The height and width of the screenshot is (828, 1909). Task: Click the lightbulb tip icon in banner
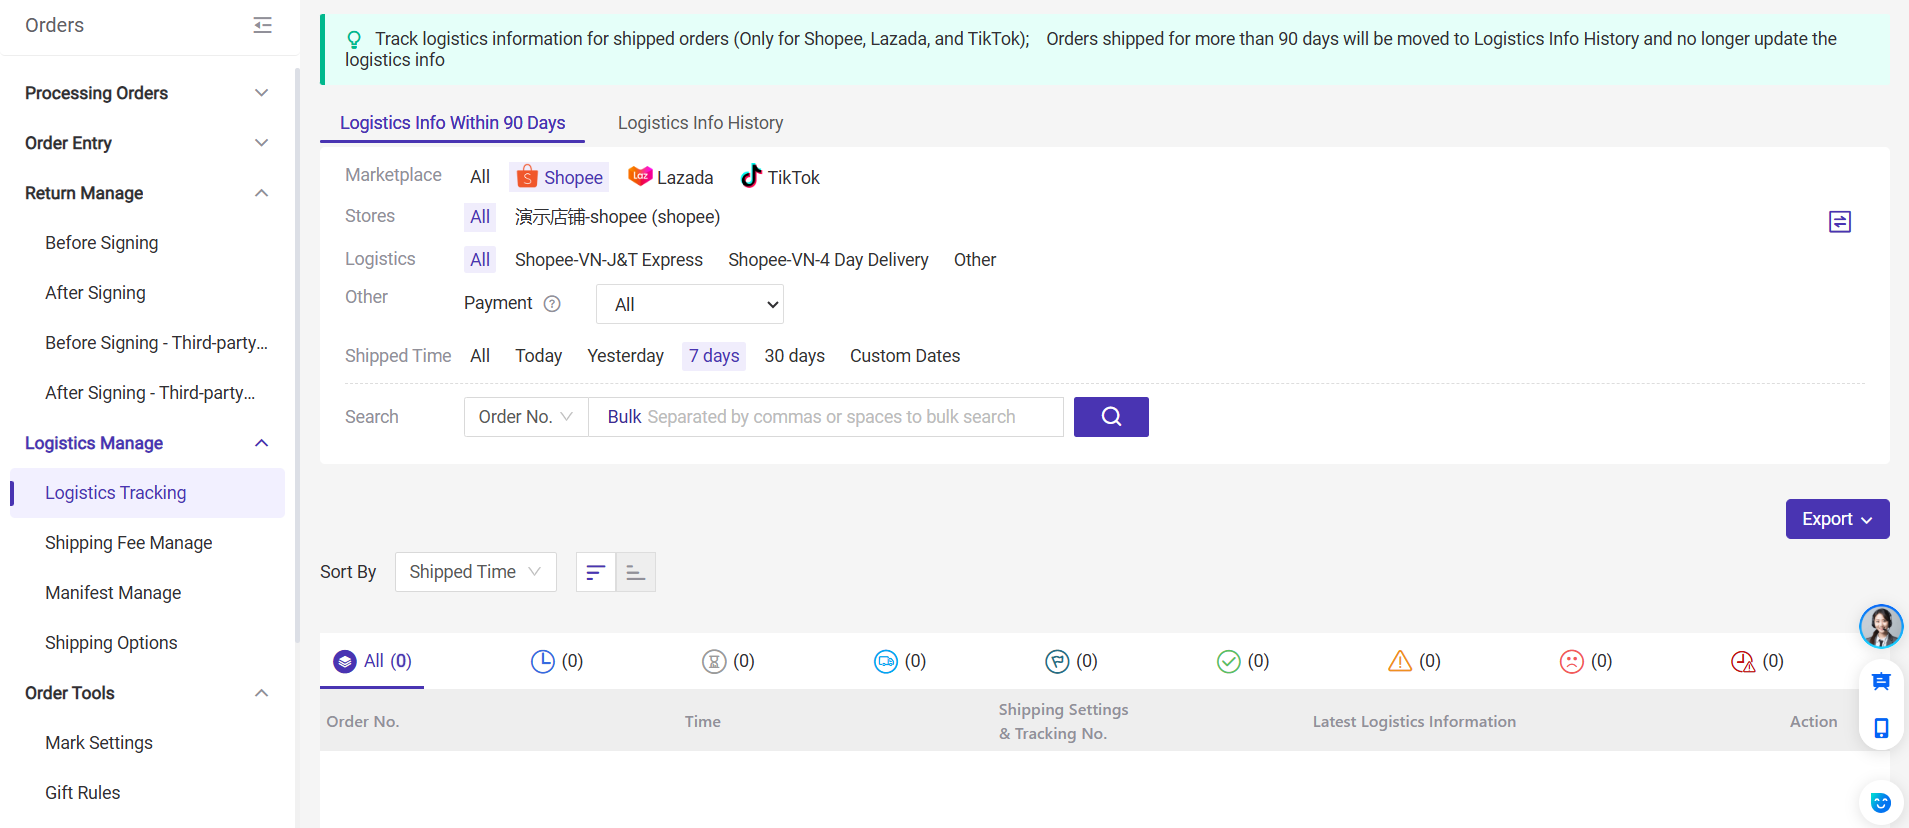point(354,40)
